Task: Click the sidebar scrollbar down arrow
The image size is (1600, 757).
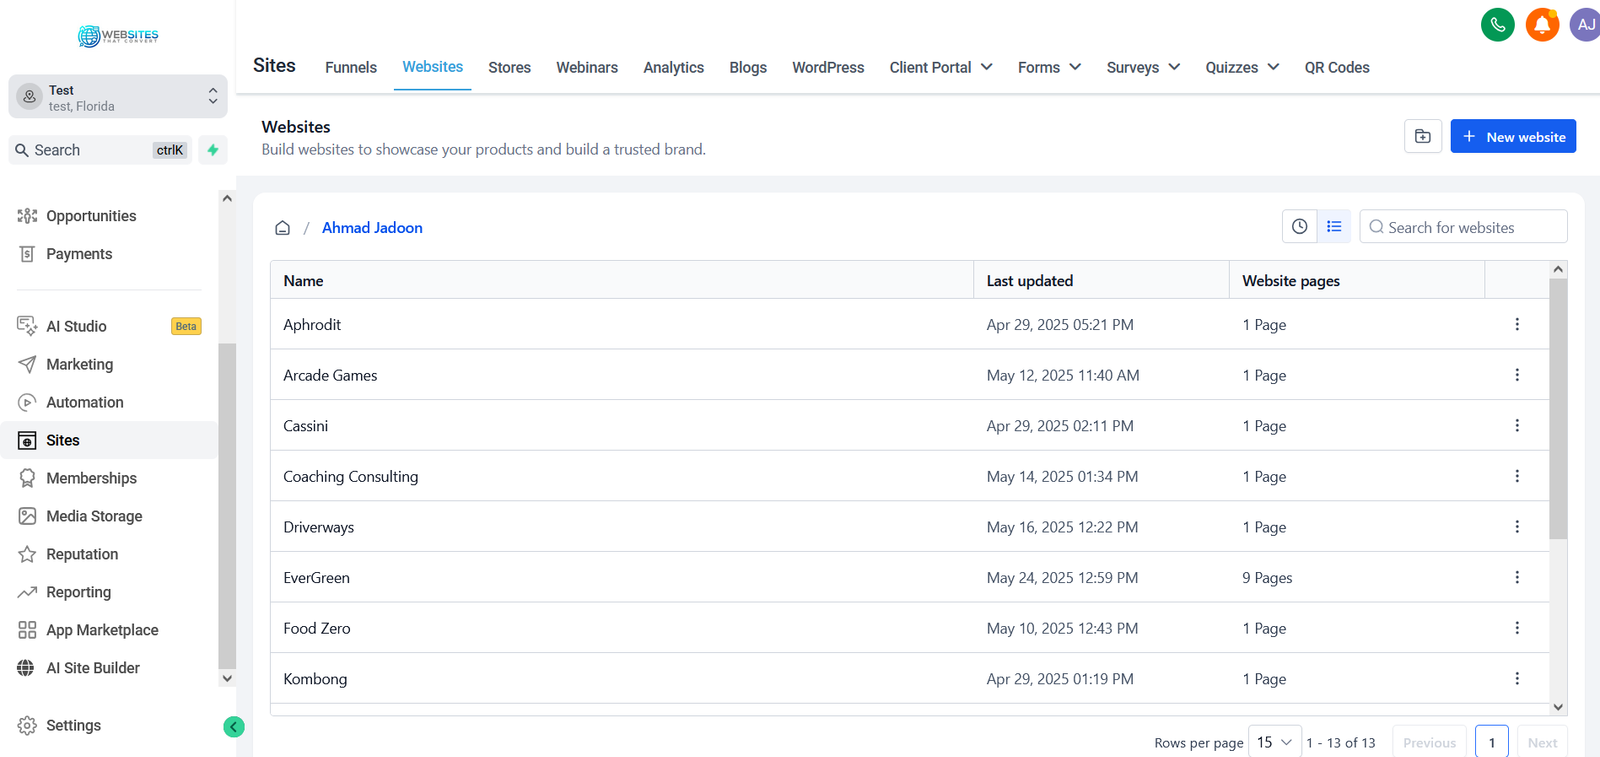Action: tap(227, 678)
